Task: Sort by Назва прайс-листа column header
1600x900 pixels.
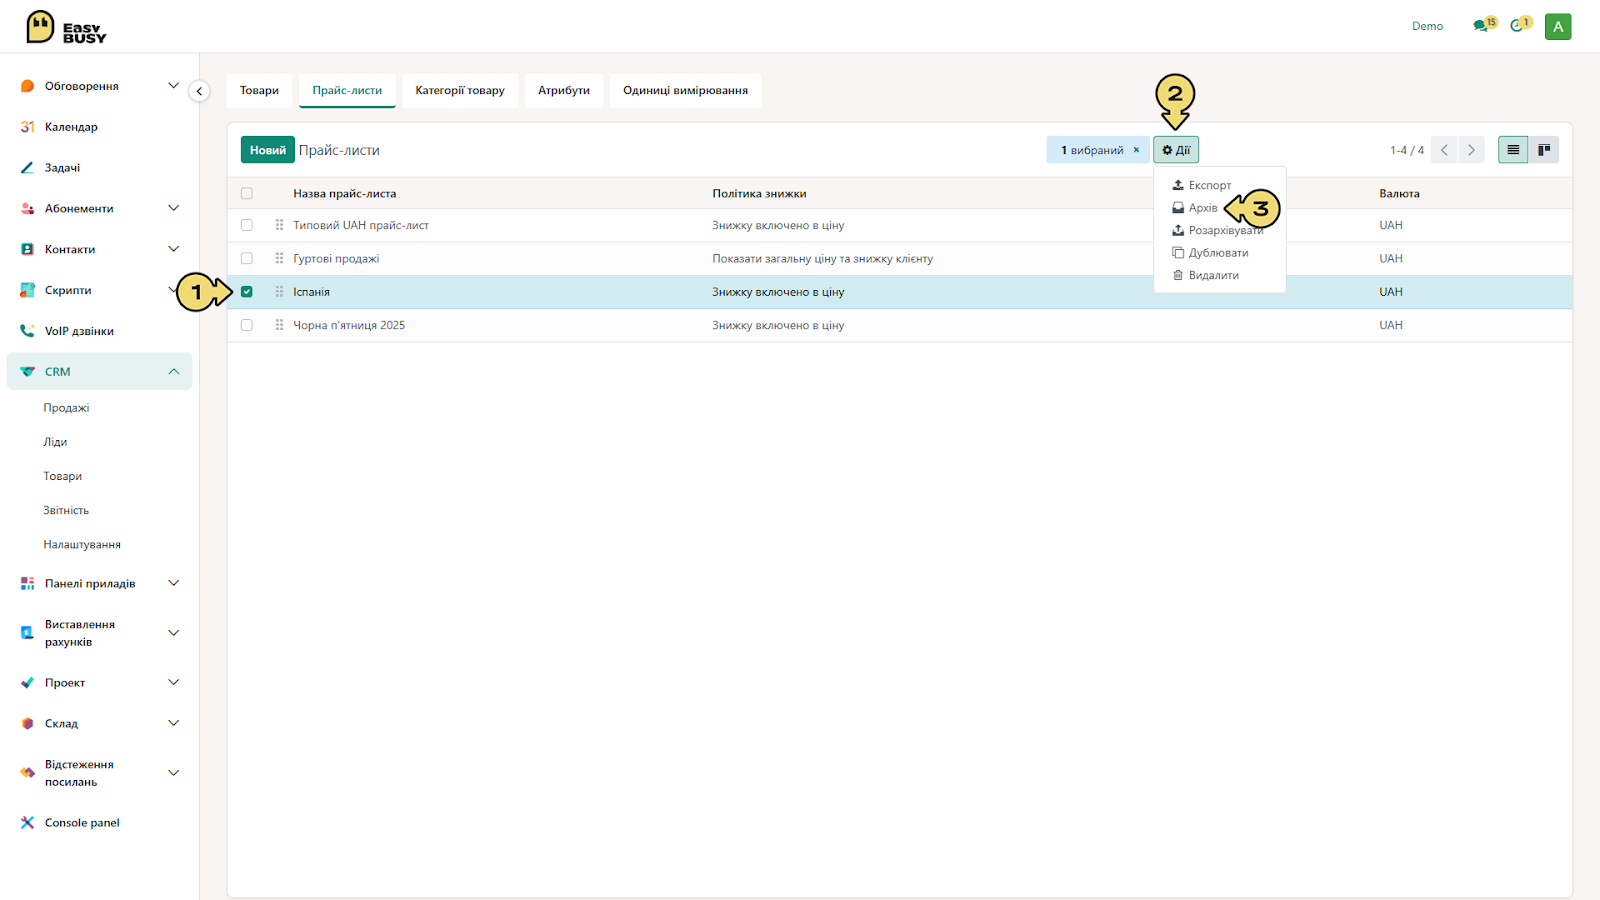Action: 345,194
